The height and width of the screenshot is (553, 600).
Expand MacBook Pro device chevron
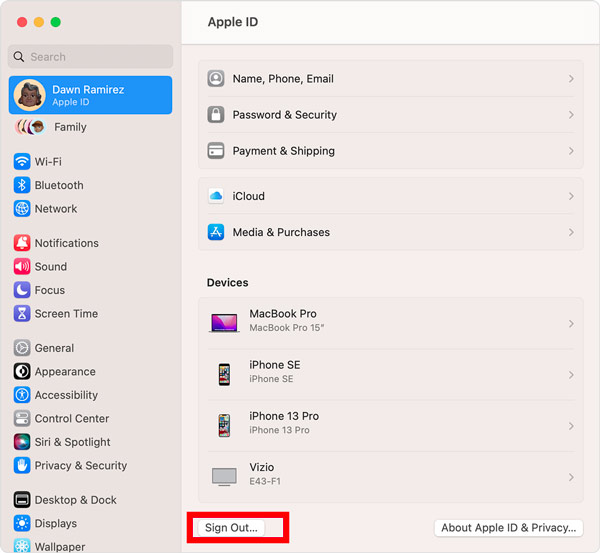(x=571, y=324)
